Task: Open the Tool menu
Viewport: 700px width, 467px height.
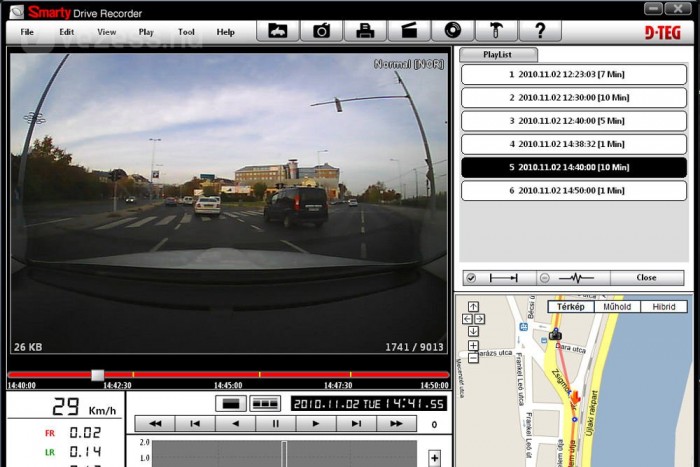Action: click(186, 32)
